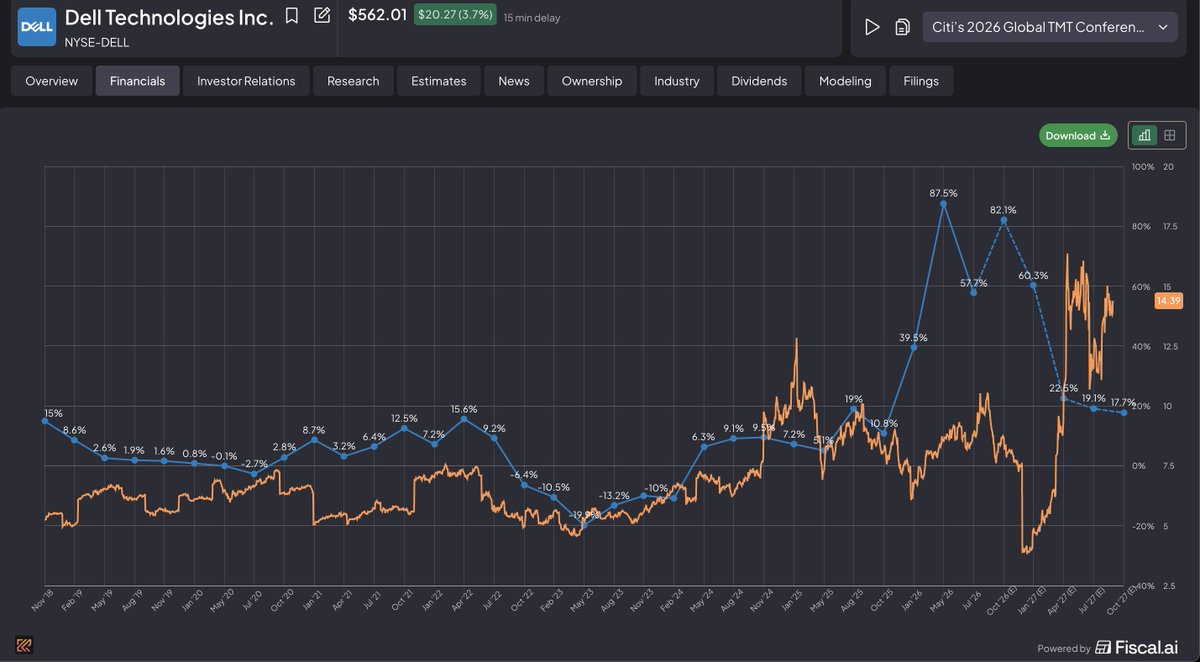This screenshot has height=662, width=1200.
Task: Expand the Citi's 2026 Global TMT Conference dropdown
Action: coord(1050,27)
